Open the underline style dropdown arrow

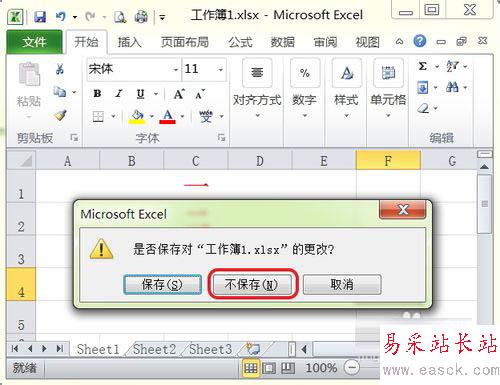point(156,94)
